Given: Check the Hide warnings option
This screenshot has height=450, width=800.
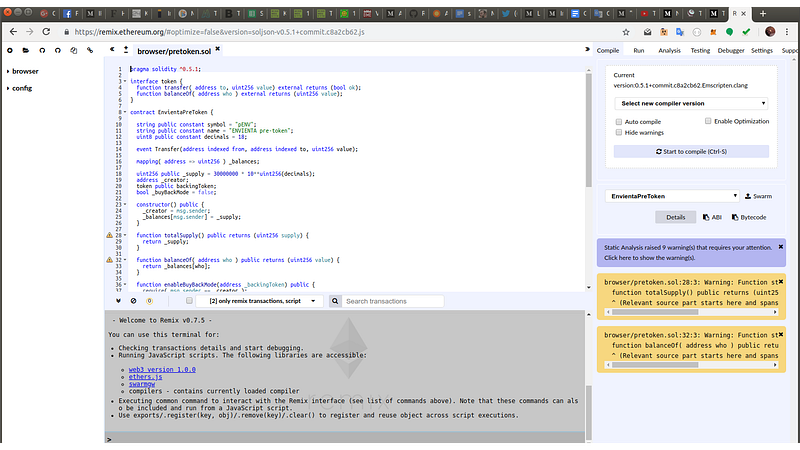Looking at the screenshot, I should 619,132.
